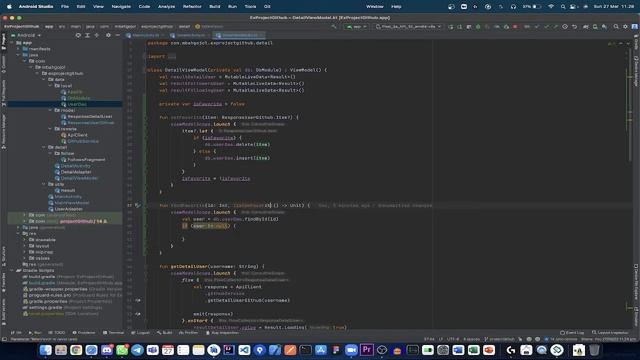
Task: Click the Wi-Fi icon in menu bar
Action: click(551, 7)
